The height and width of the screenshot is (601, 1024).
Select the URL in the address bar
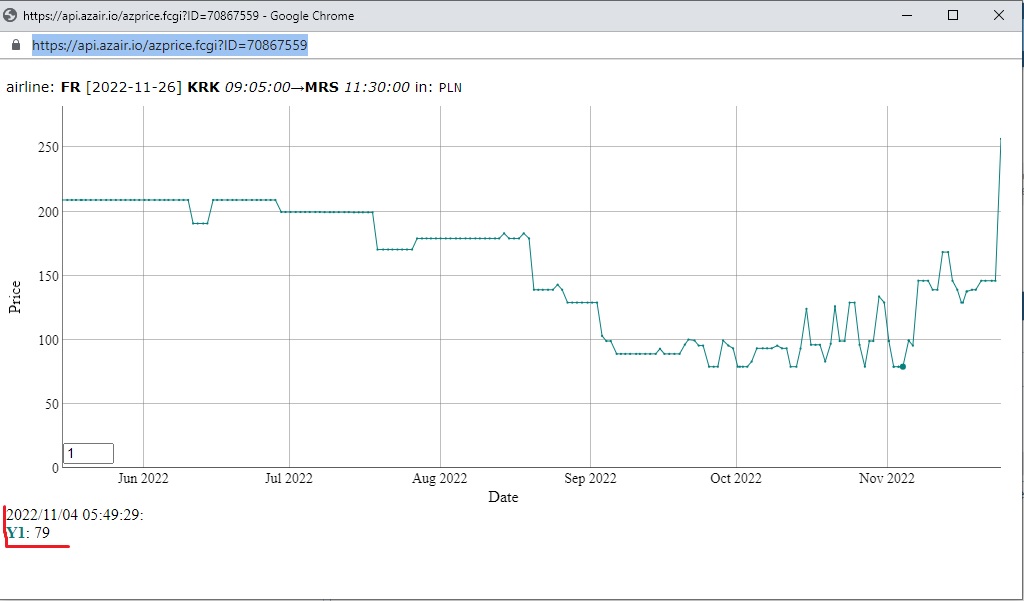(170, 45)
